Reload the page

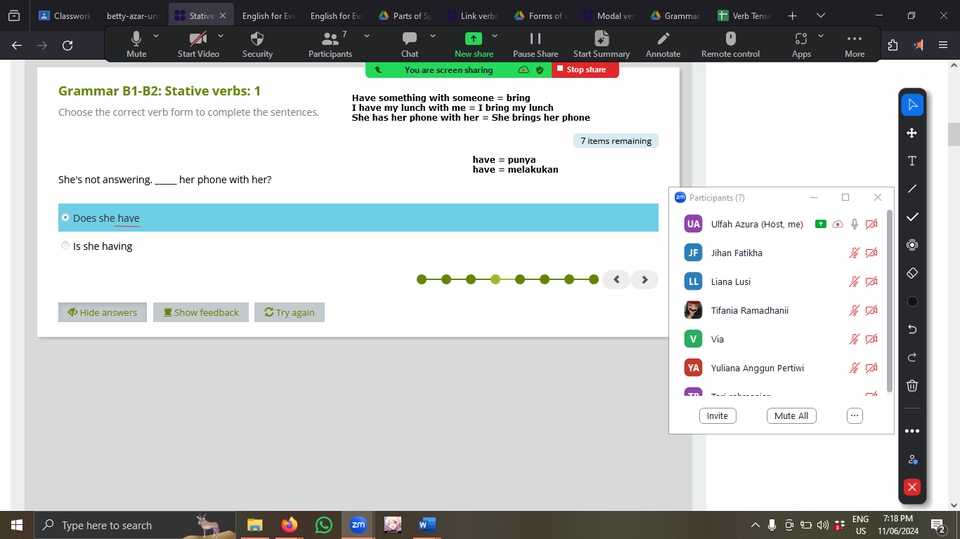[x=68, y=45]
